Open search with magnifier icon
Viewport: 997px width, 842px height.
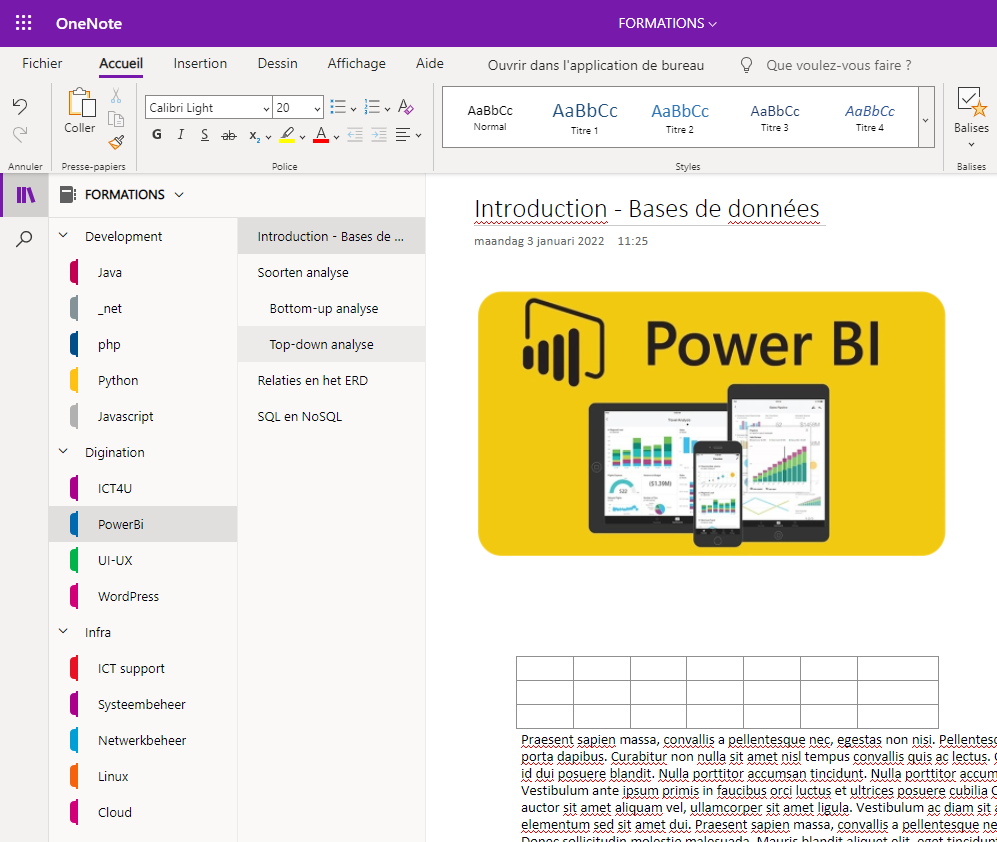(24, 239)
